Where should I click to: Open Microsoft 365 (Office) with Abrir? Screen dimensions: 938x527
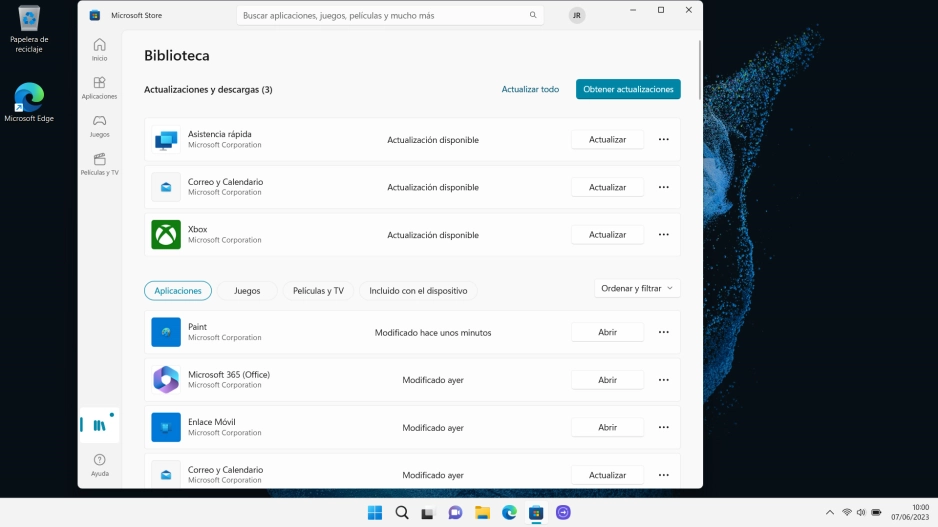(x=607, y=380)
